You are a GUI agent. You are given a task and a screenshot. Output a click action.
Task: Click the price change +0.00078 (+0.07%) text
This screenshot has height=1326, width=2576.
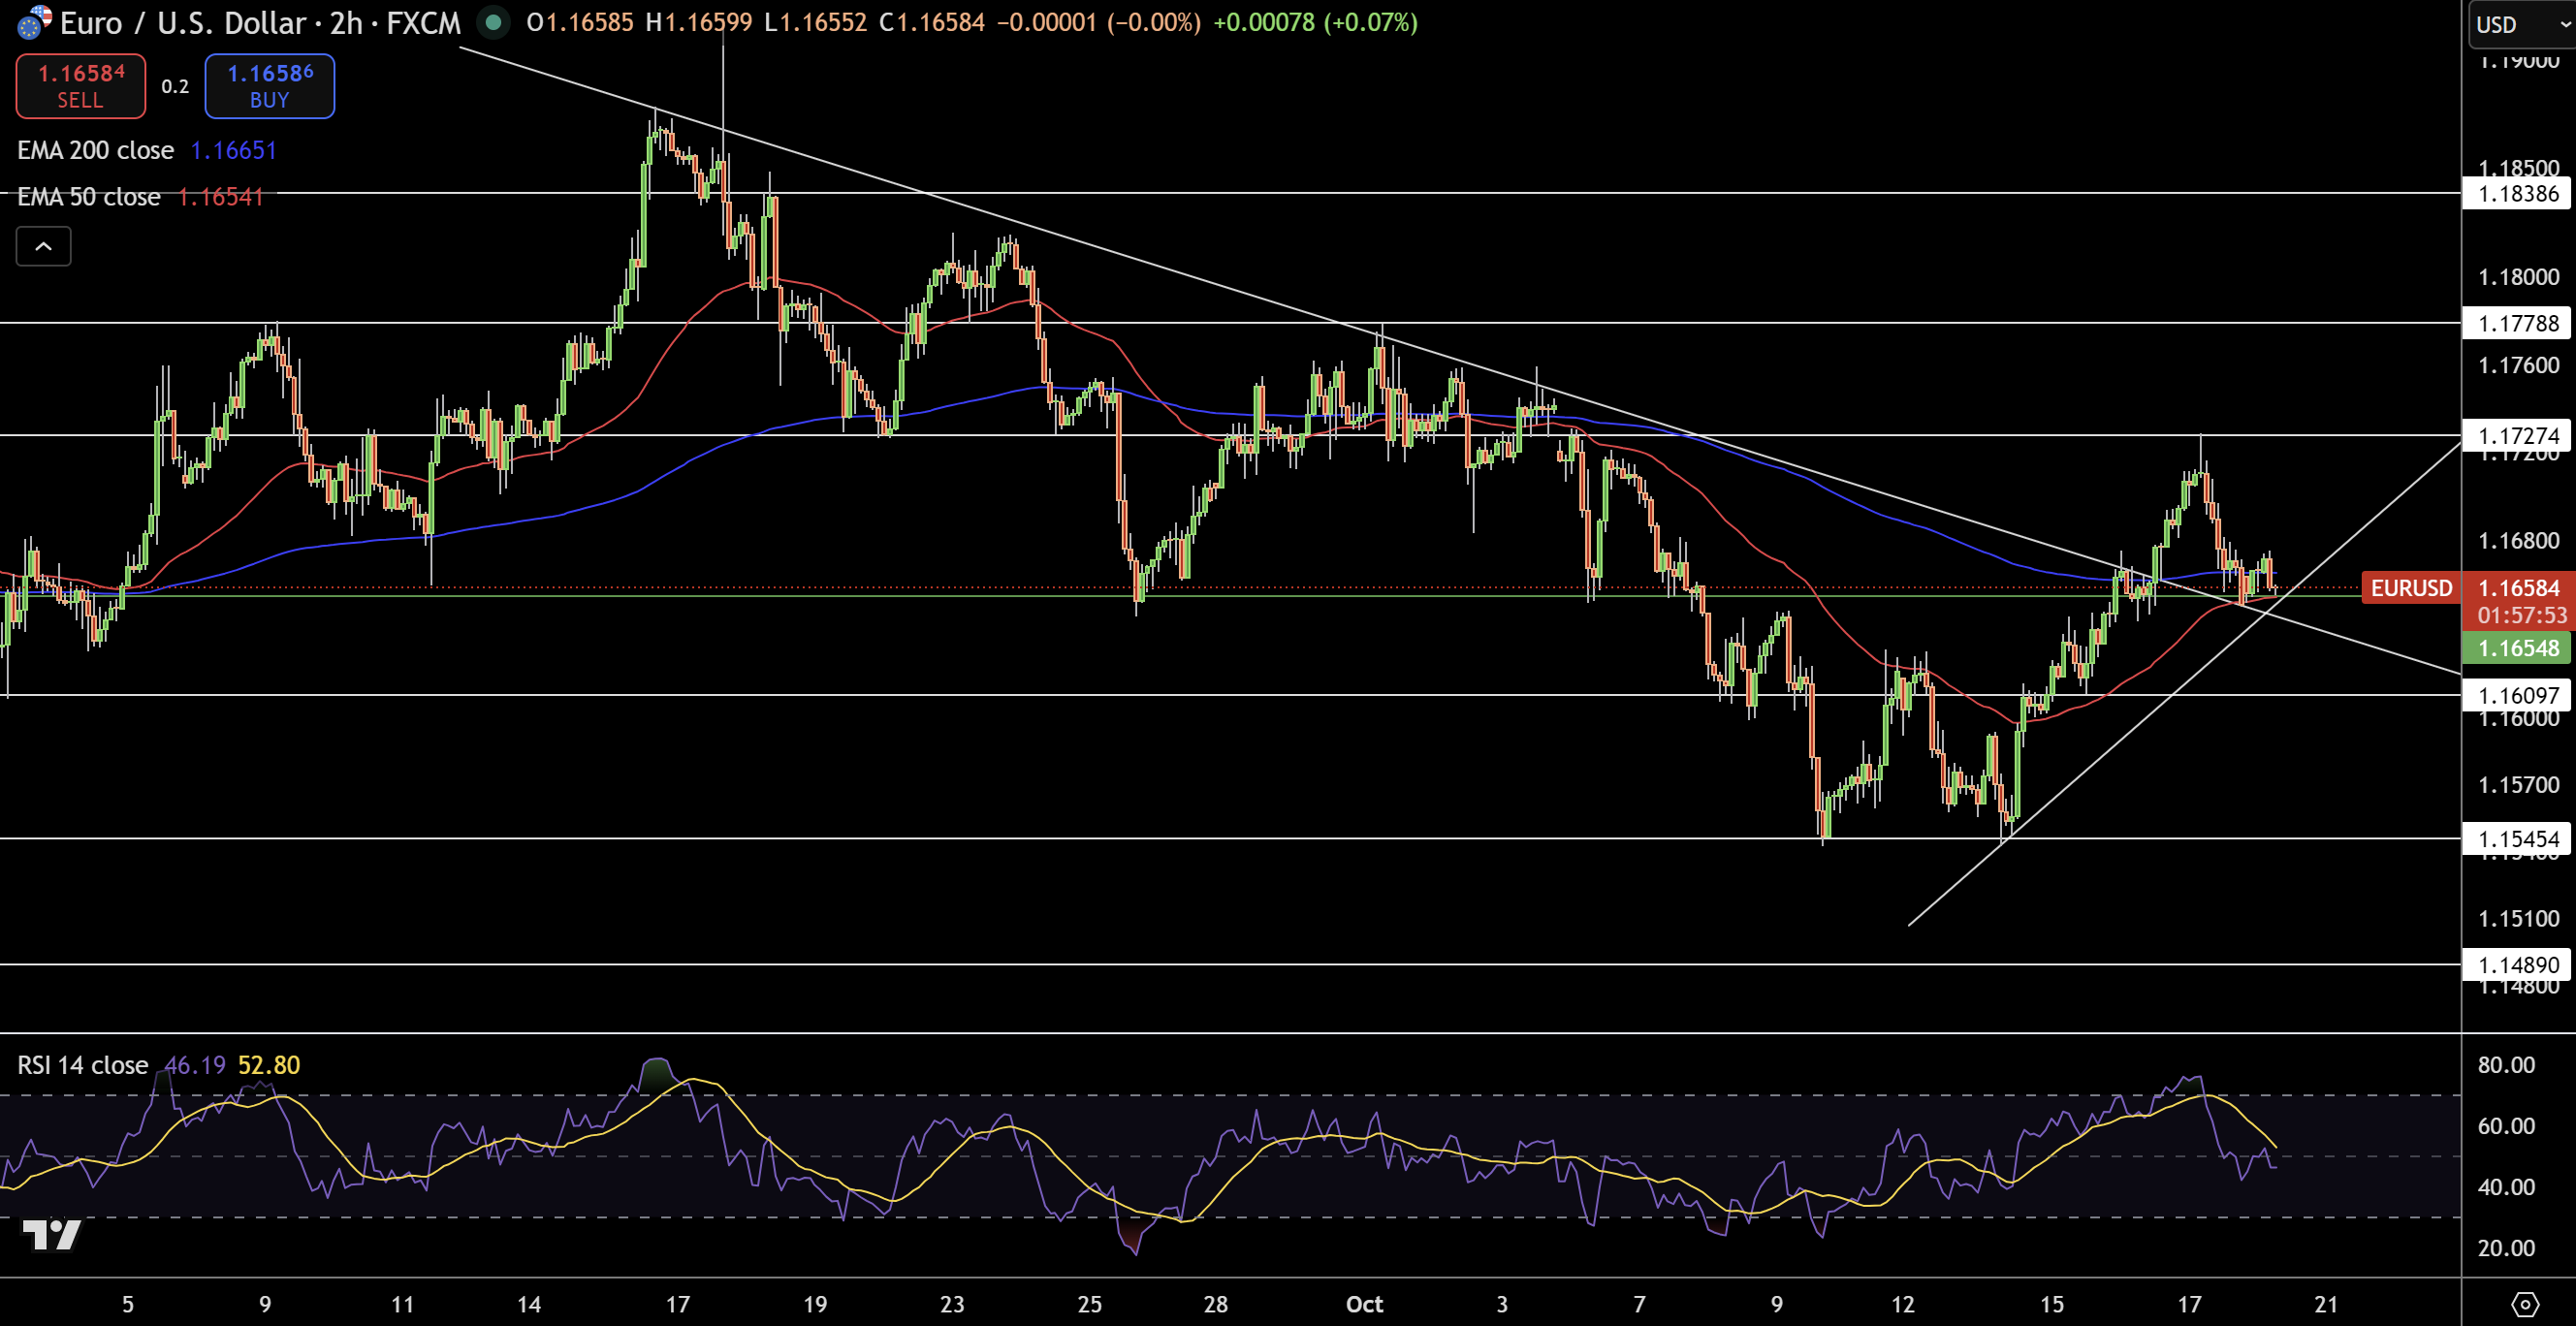(1315, 22)
